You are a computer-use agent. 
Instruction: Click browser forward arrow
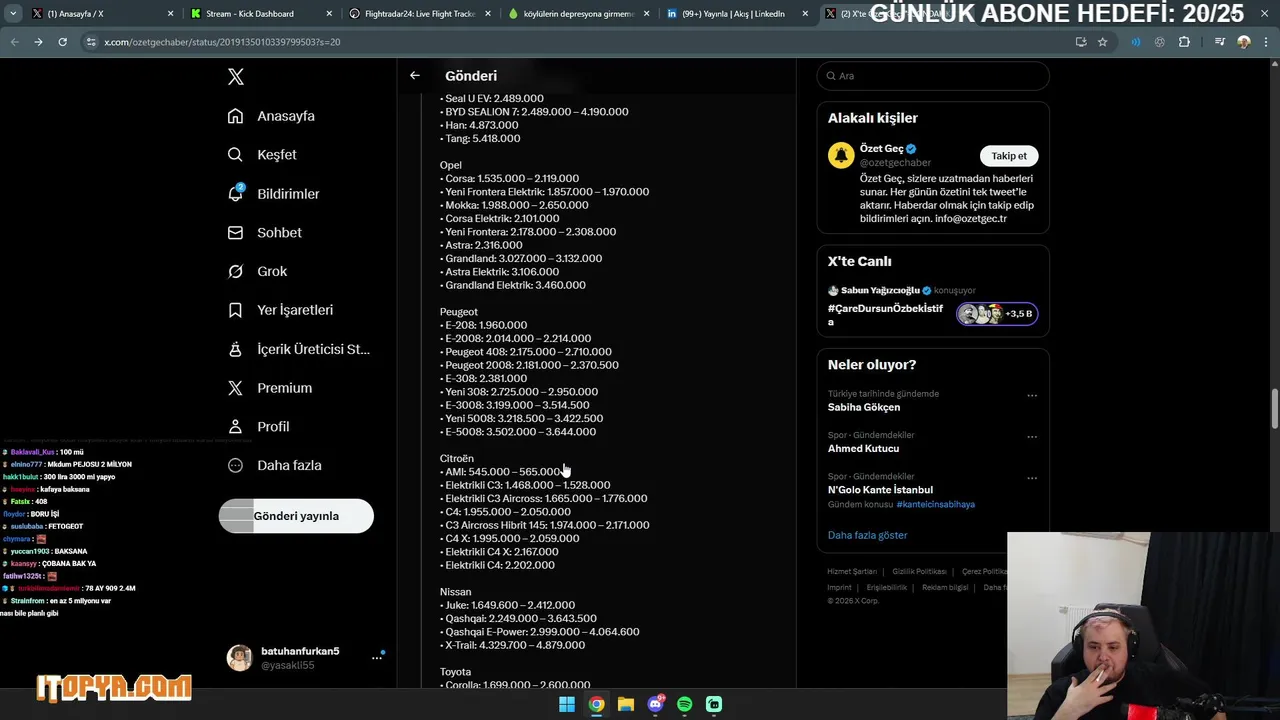point(38,42)
